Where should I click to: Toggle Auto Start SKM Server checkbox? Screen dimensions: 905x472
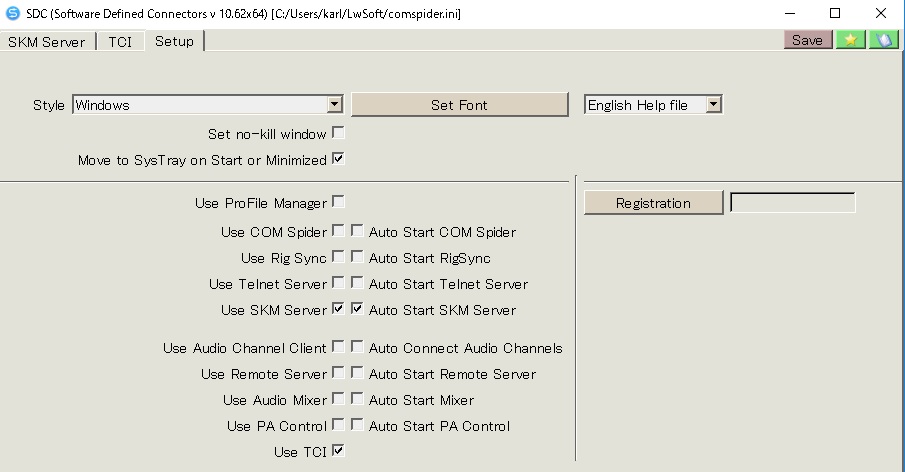point(357,309)
